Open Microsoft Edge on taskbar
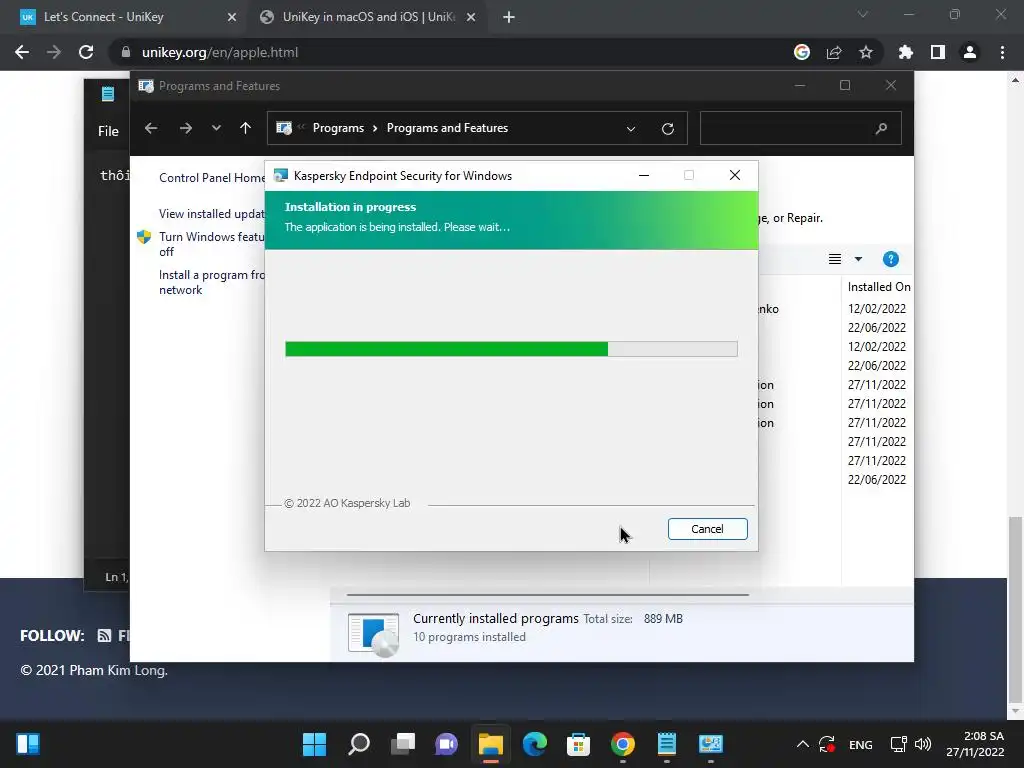The height and width of the screenshot is (768, 1024). (x=535, y=744)
